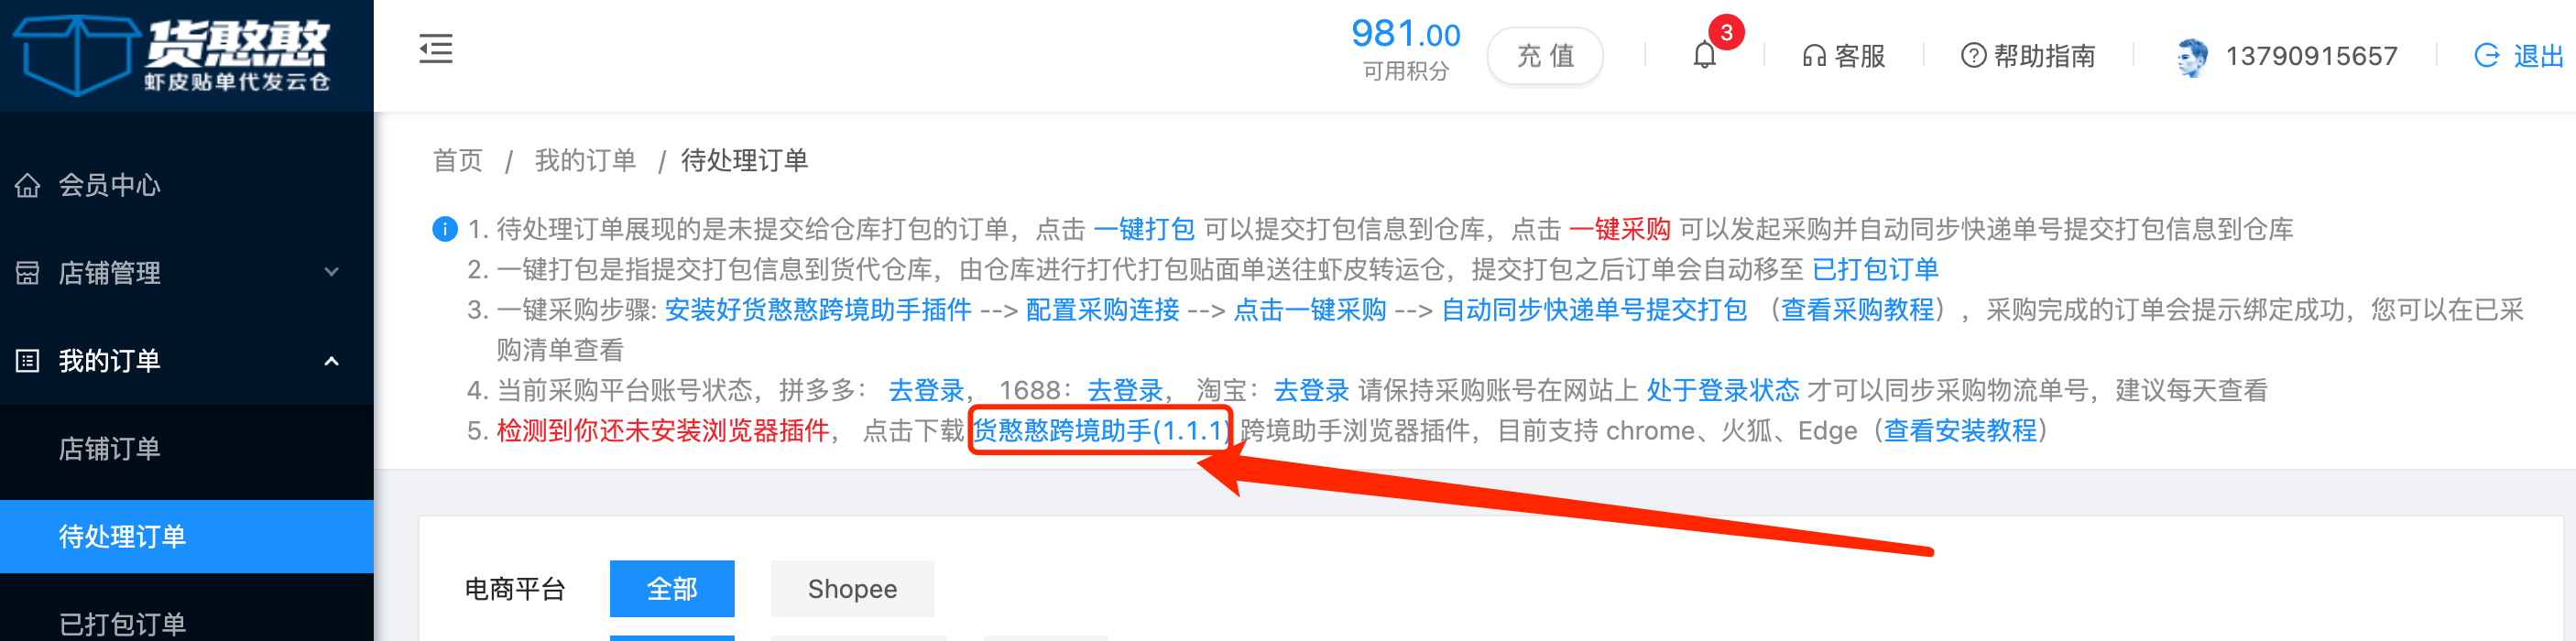Click the 退出 logout icon
Image resolution: width=2576 pixels, height=641 pixels.
tap(2486, 56)
